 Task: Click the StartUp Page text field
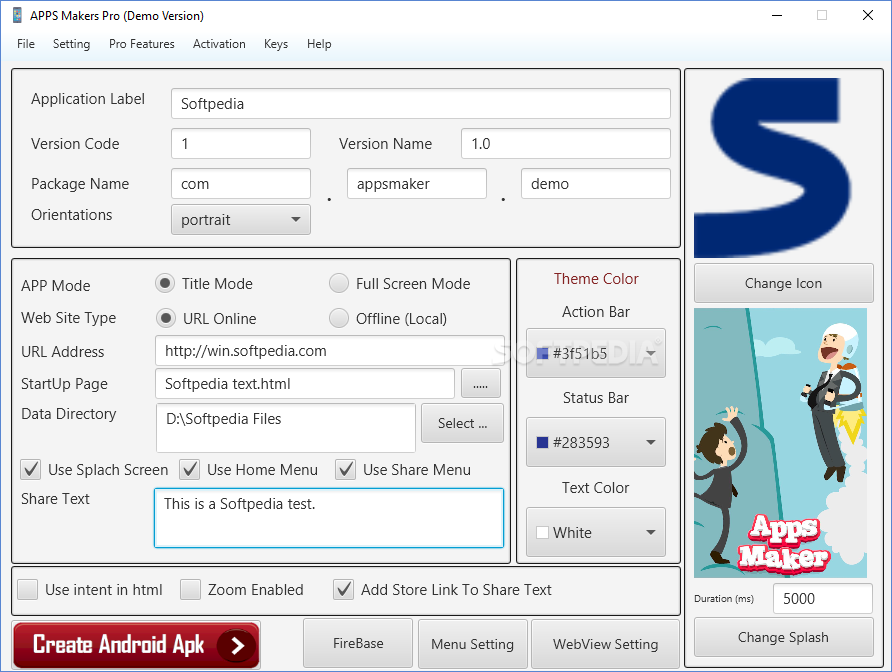[304, 384]
